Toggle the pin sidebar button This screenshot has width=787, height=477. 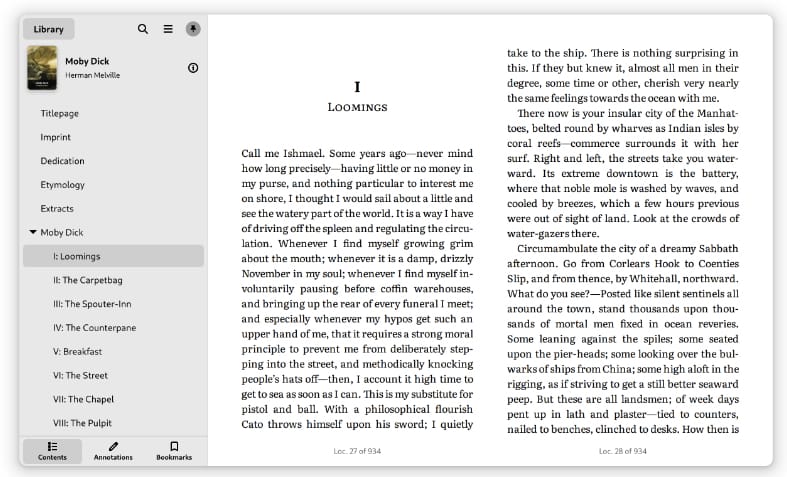193,29
